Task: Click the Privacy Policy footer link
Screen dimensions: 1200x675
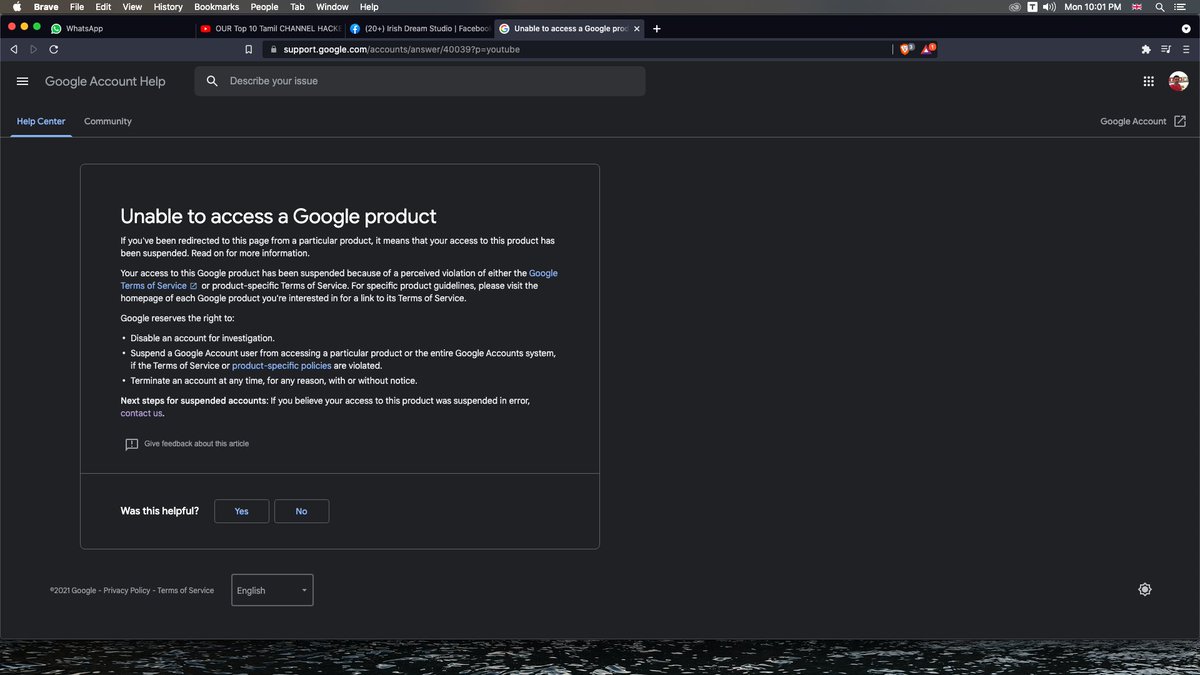Action: 127,591
